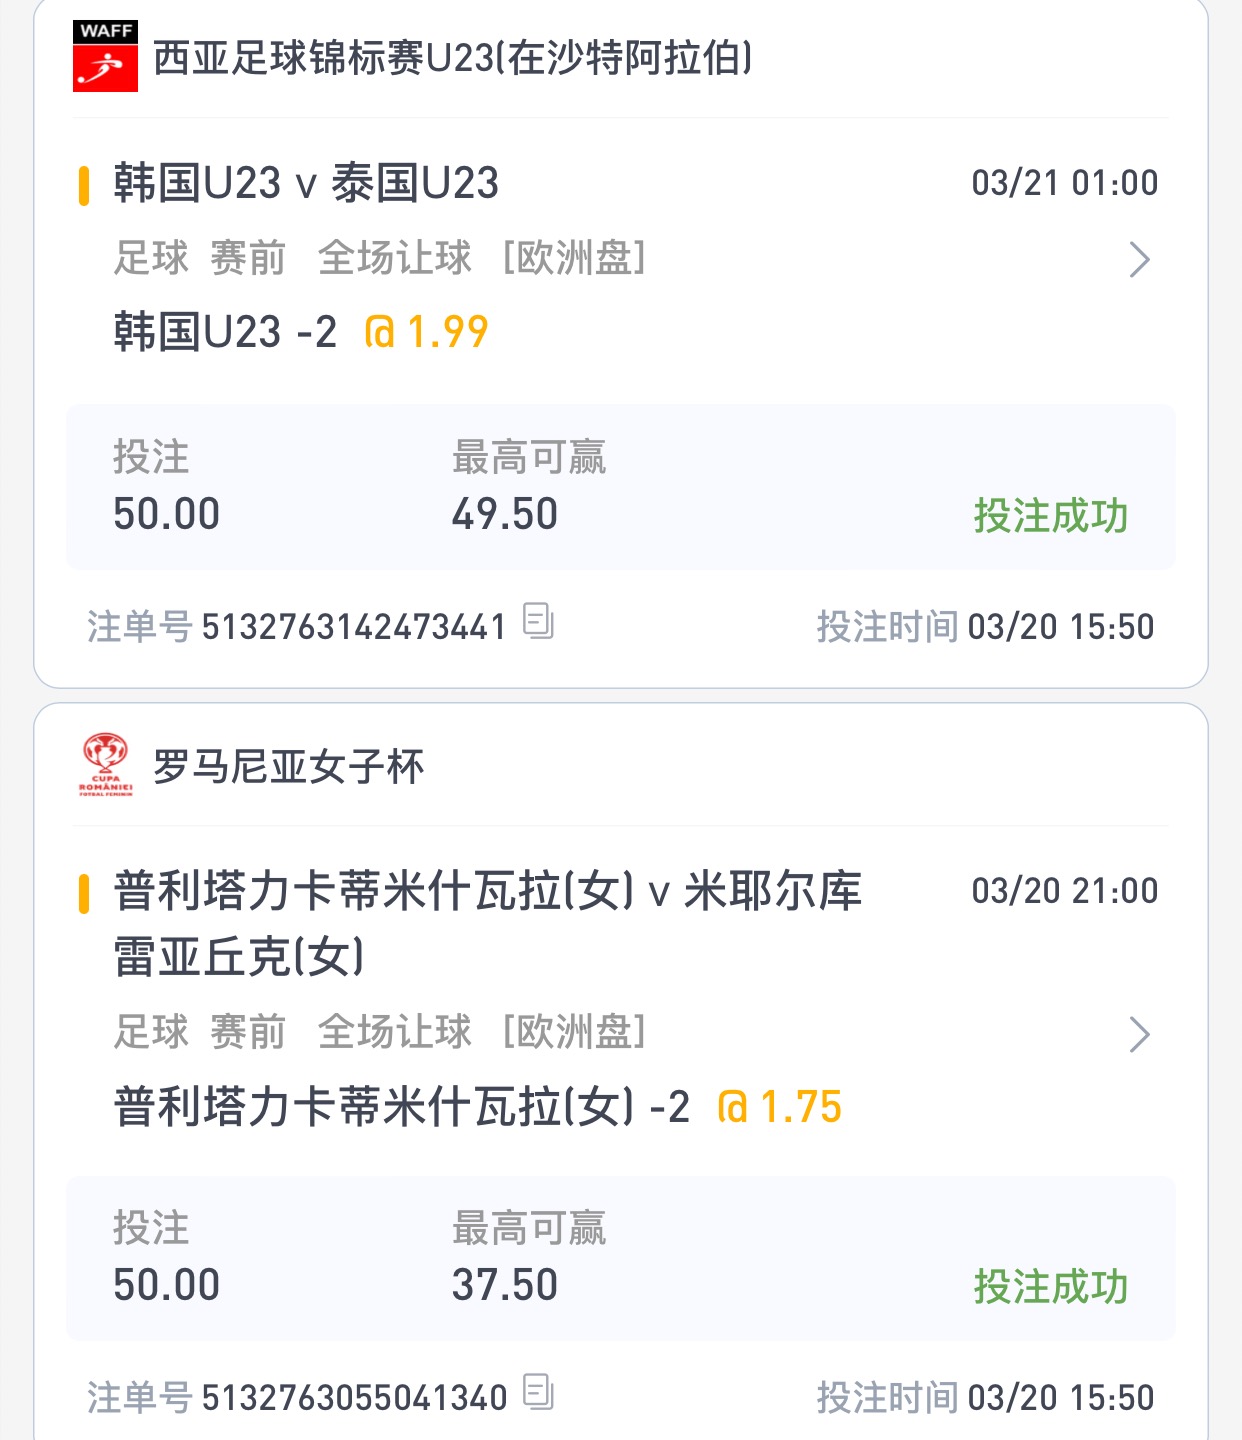The image size is (1242, 1440).
Task: Open 西亚足球锦标赛U23 league title
Action: pyautogui.click(x=452, y=58)
